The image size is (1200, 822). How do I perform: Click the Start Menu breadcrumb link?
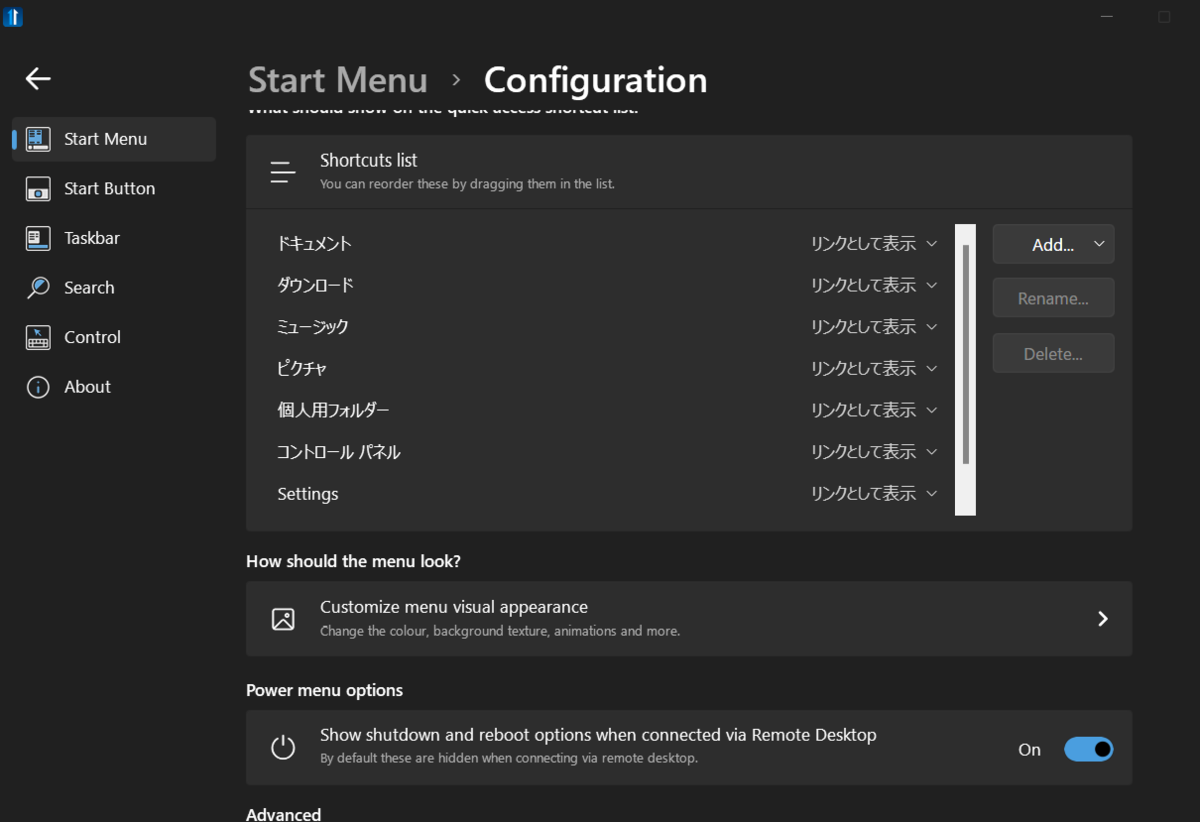click(x=337, y=80)
